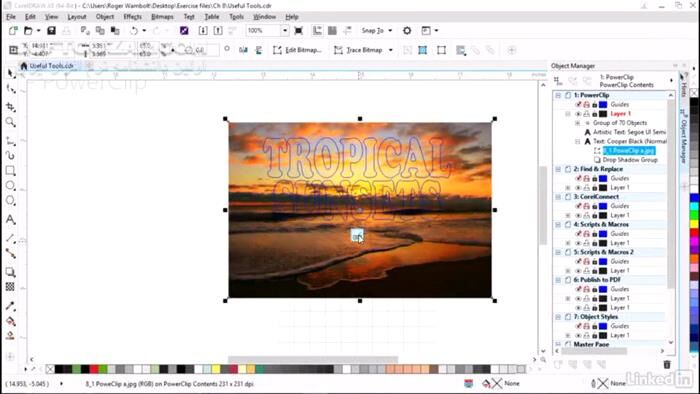Select the Ellipse tool

tap(11, 186)
